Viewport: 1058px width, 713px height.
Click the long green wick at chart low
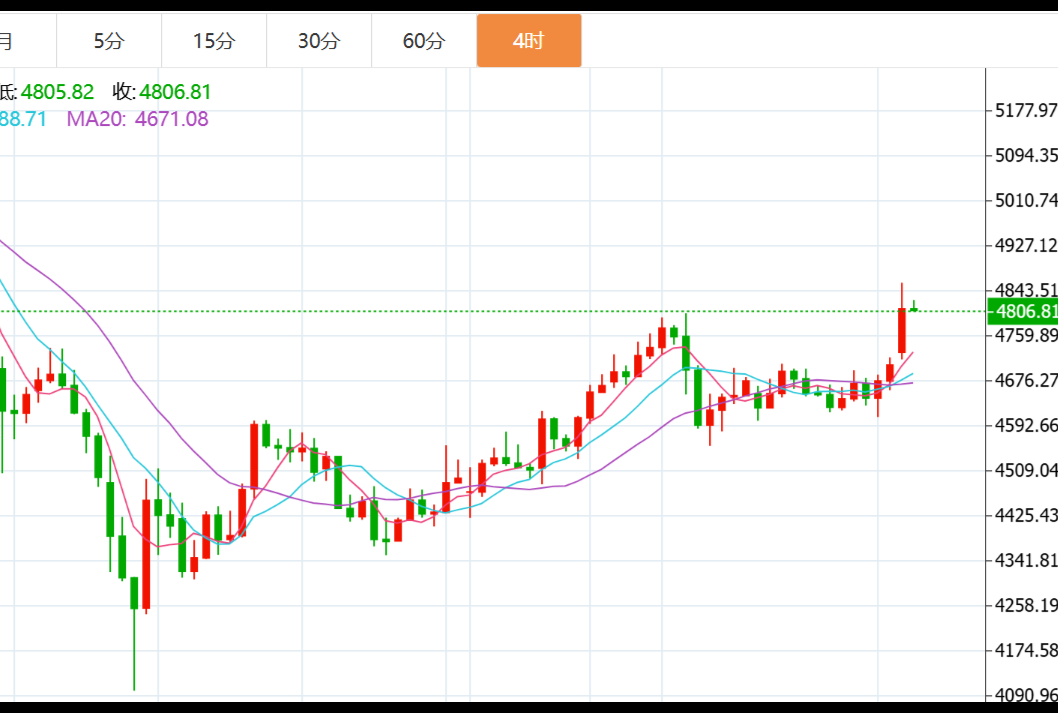pos(134,650)
